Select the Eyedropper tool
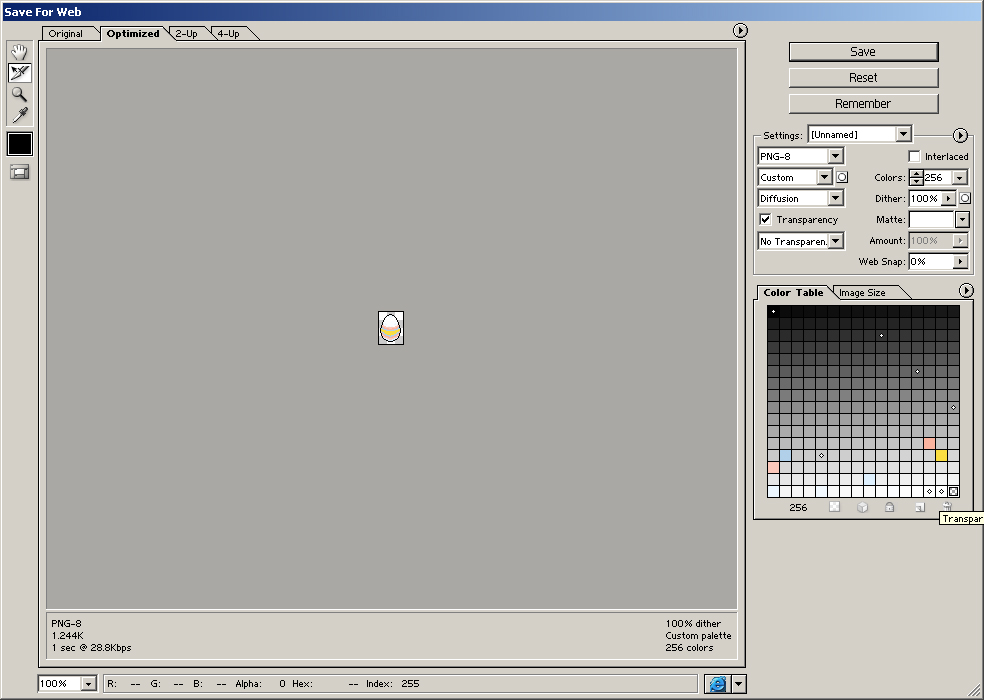The height and width of the screenshot is (700, 984). tap(19, 115)
